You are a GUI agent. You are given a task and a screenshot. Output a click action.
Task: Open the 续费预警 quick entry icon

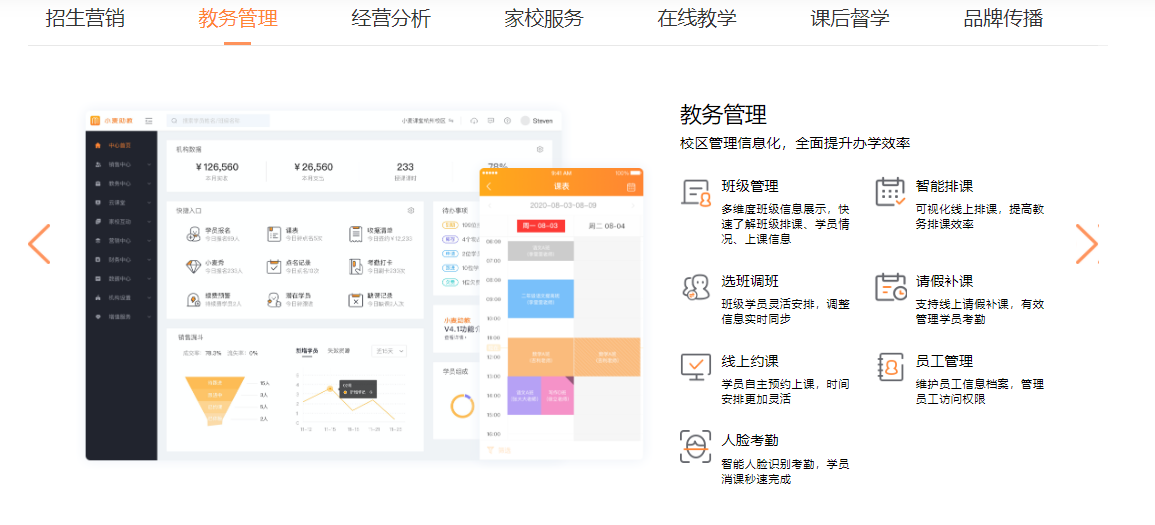(193, 300)
